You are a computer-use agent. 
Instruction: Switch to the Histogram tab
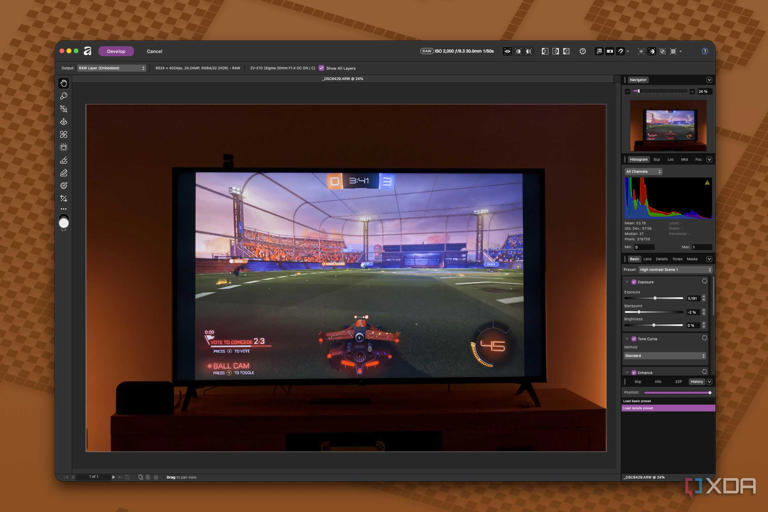point(638,160)
